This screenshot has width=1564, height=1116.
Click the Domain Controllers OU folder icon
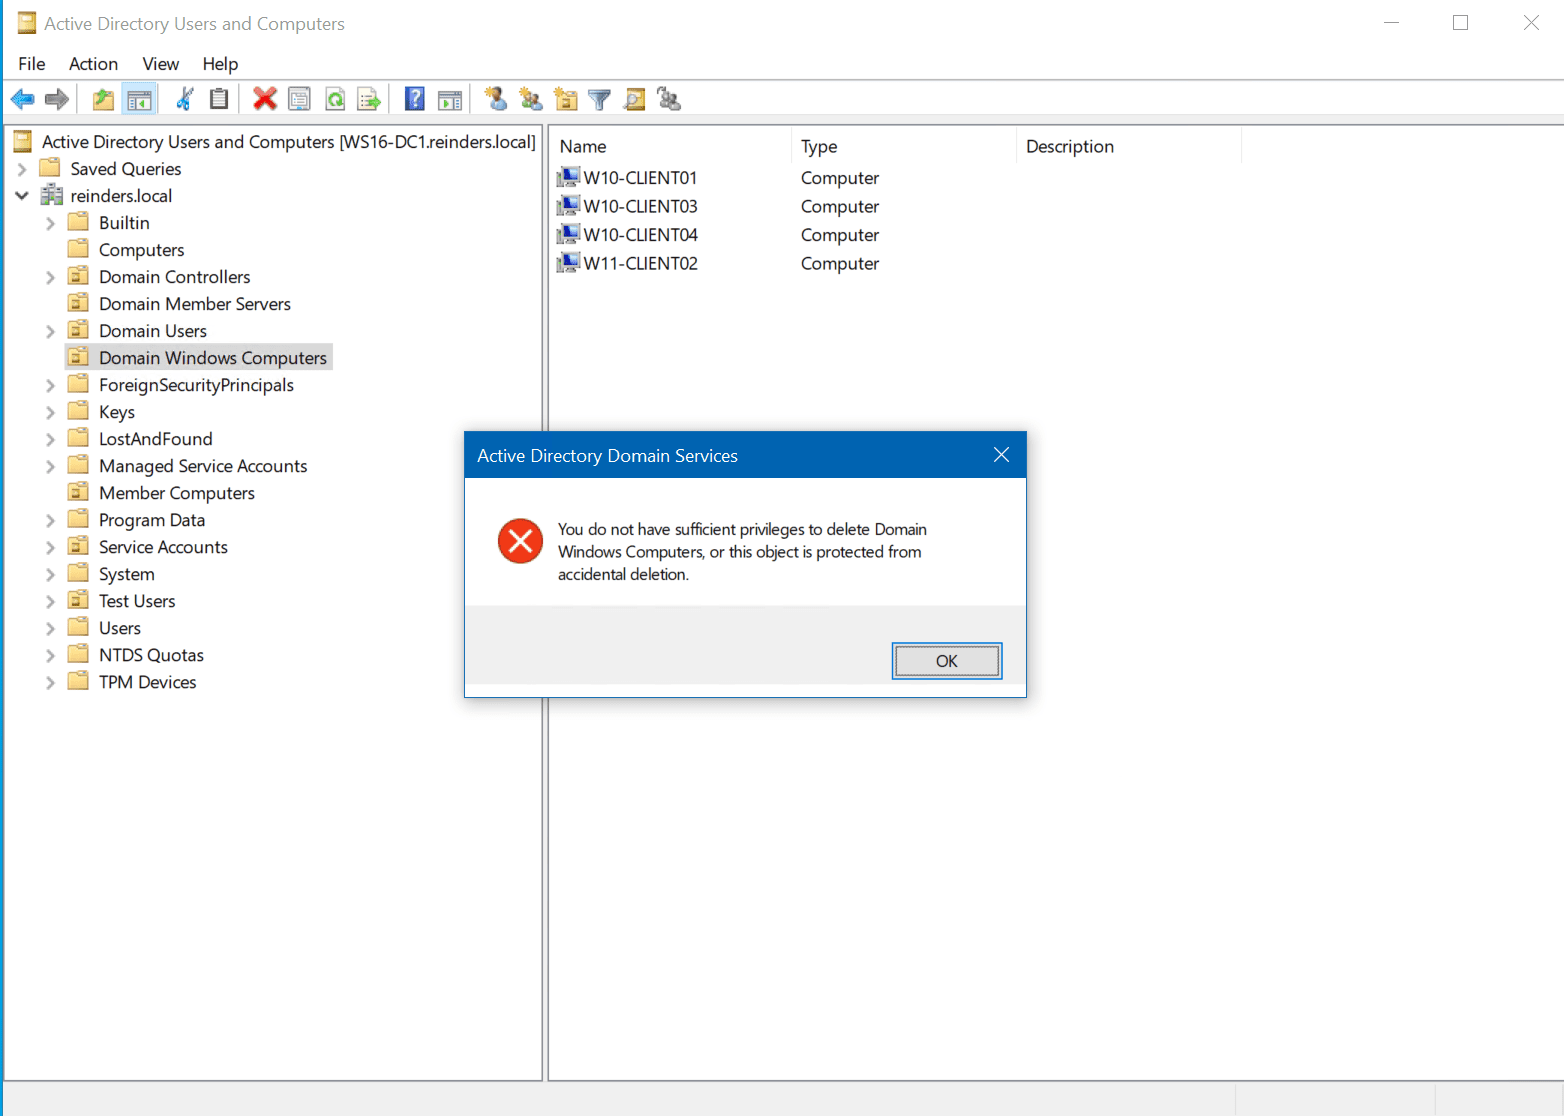pos(78,276)
